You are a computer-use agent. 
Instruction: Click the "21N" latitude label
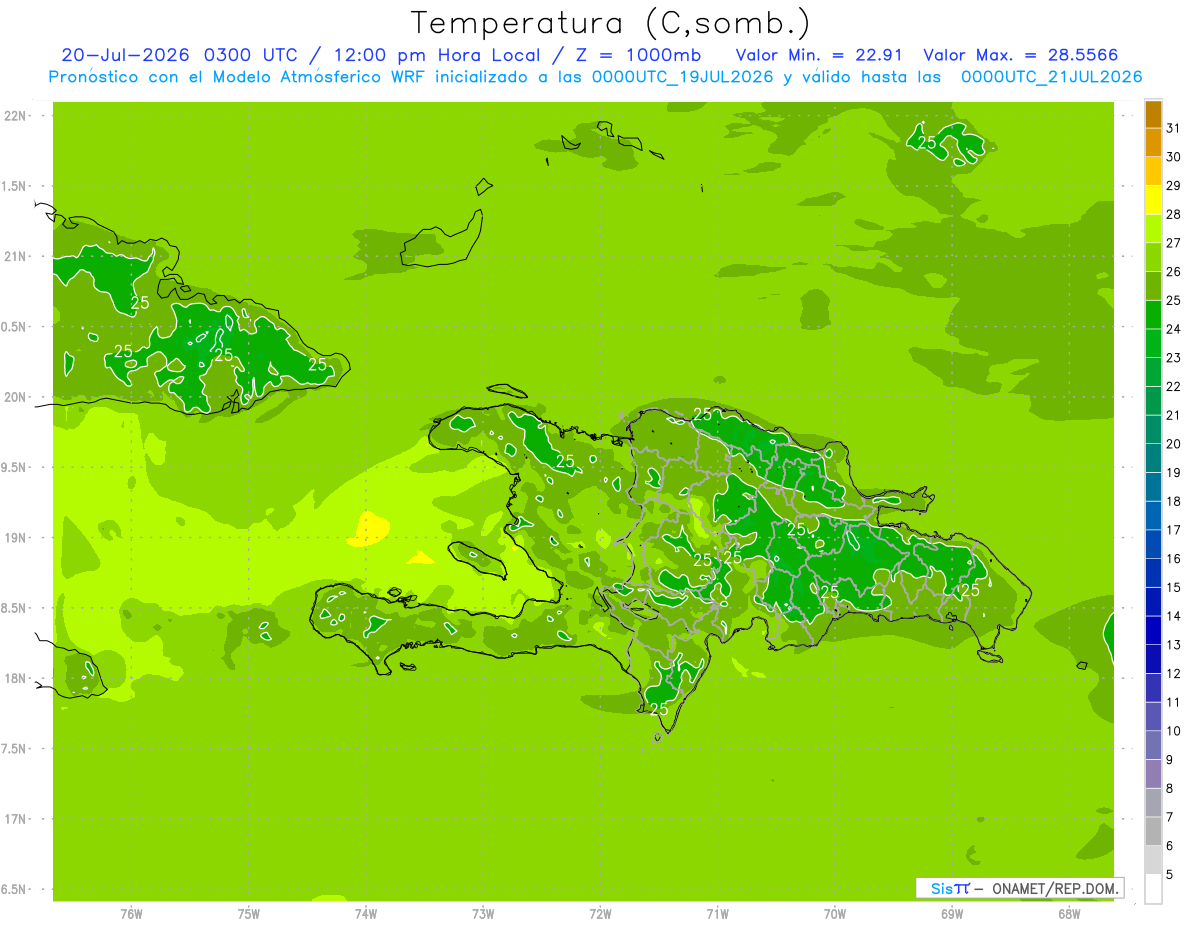15,257
